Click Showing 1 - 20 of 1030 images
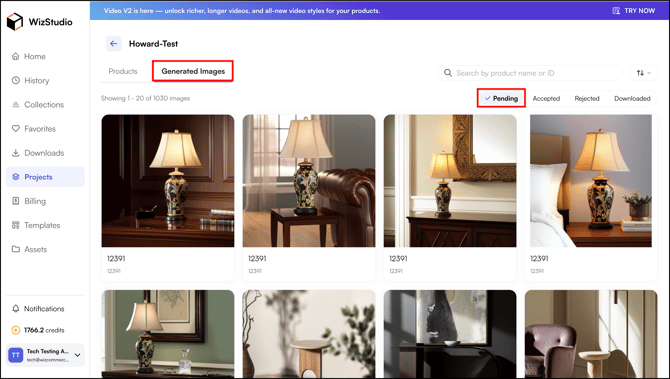This screenshot has height=379, width=670. pyautogui.click(x=145, y=98)
